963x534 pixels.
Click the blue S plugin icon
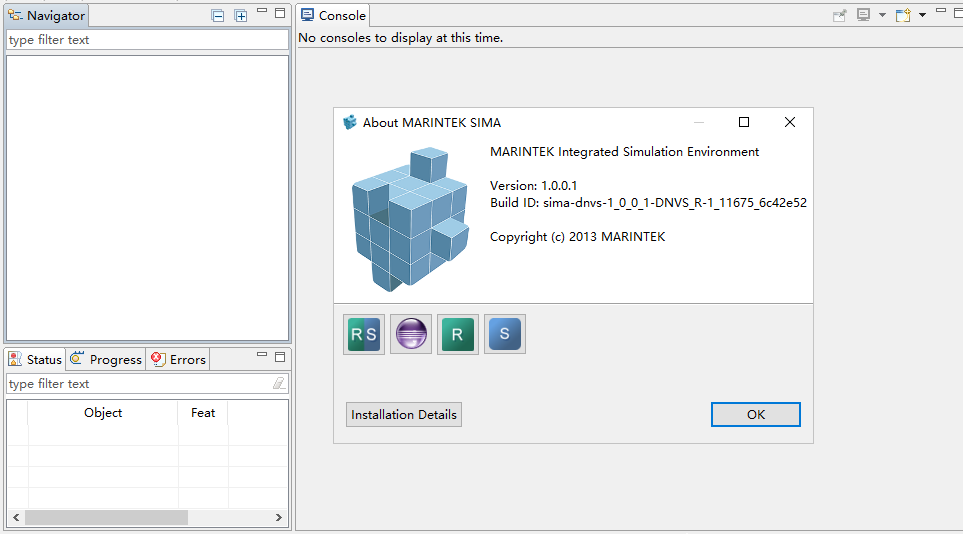click(505, 334)
